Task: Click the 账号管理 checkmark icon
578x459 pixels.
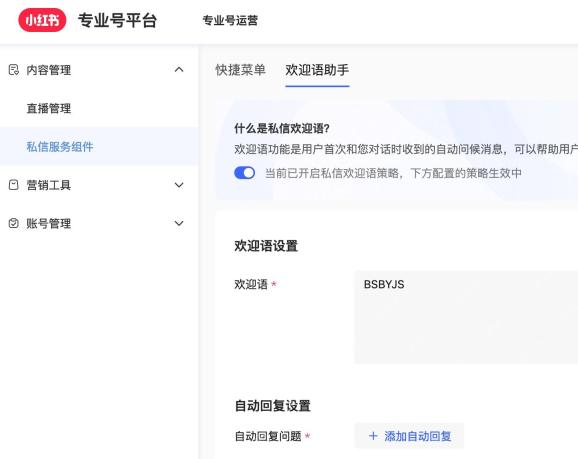Action: pos(14,223)
